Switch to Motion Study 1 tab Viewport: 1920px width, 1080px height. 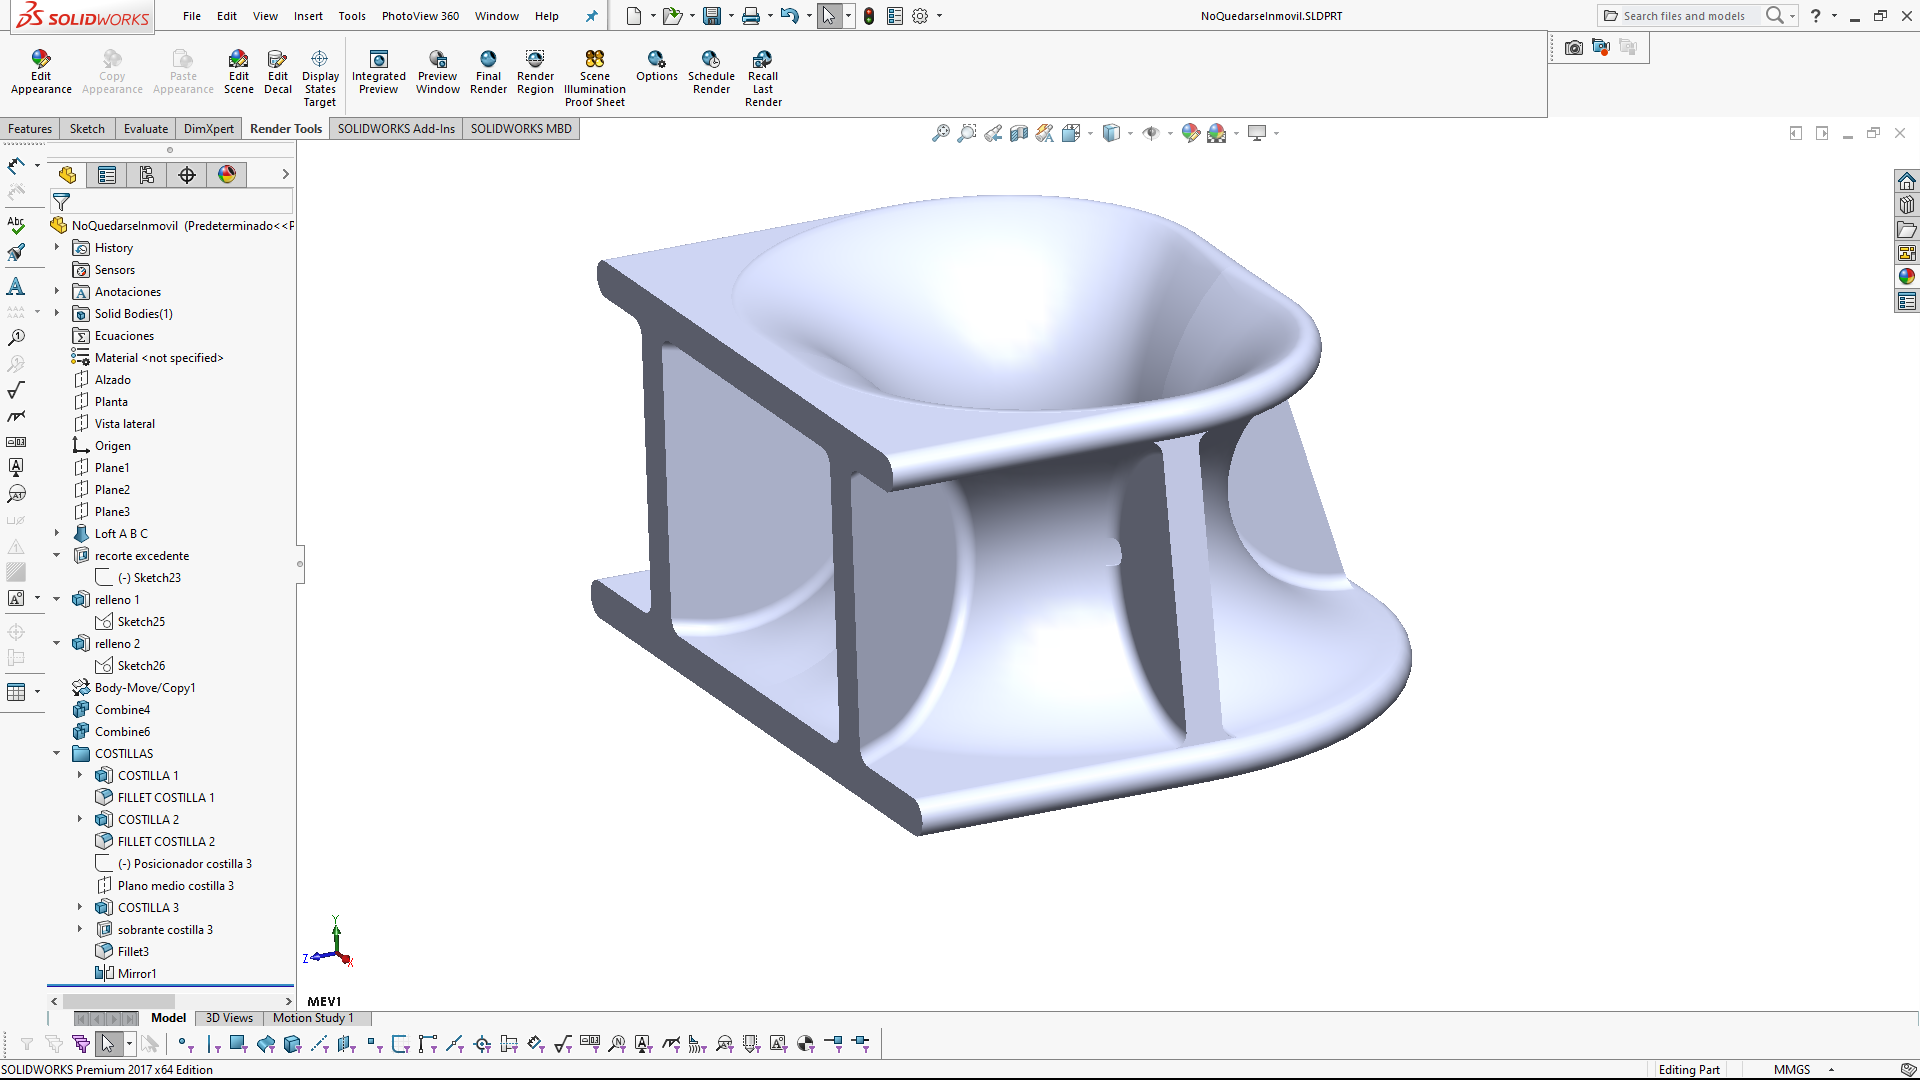coord(313,1018)
